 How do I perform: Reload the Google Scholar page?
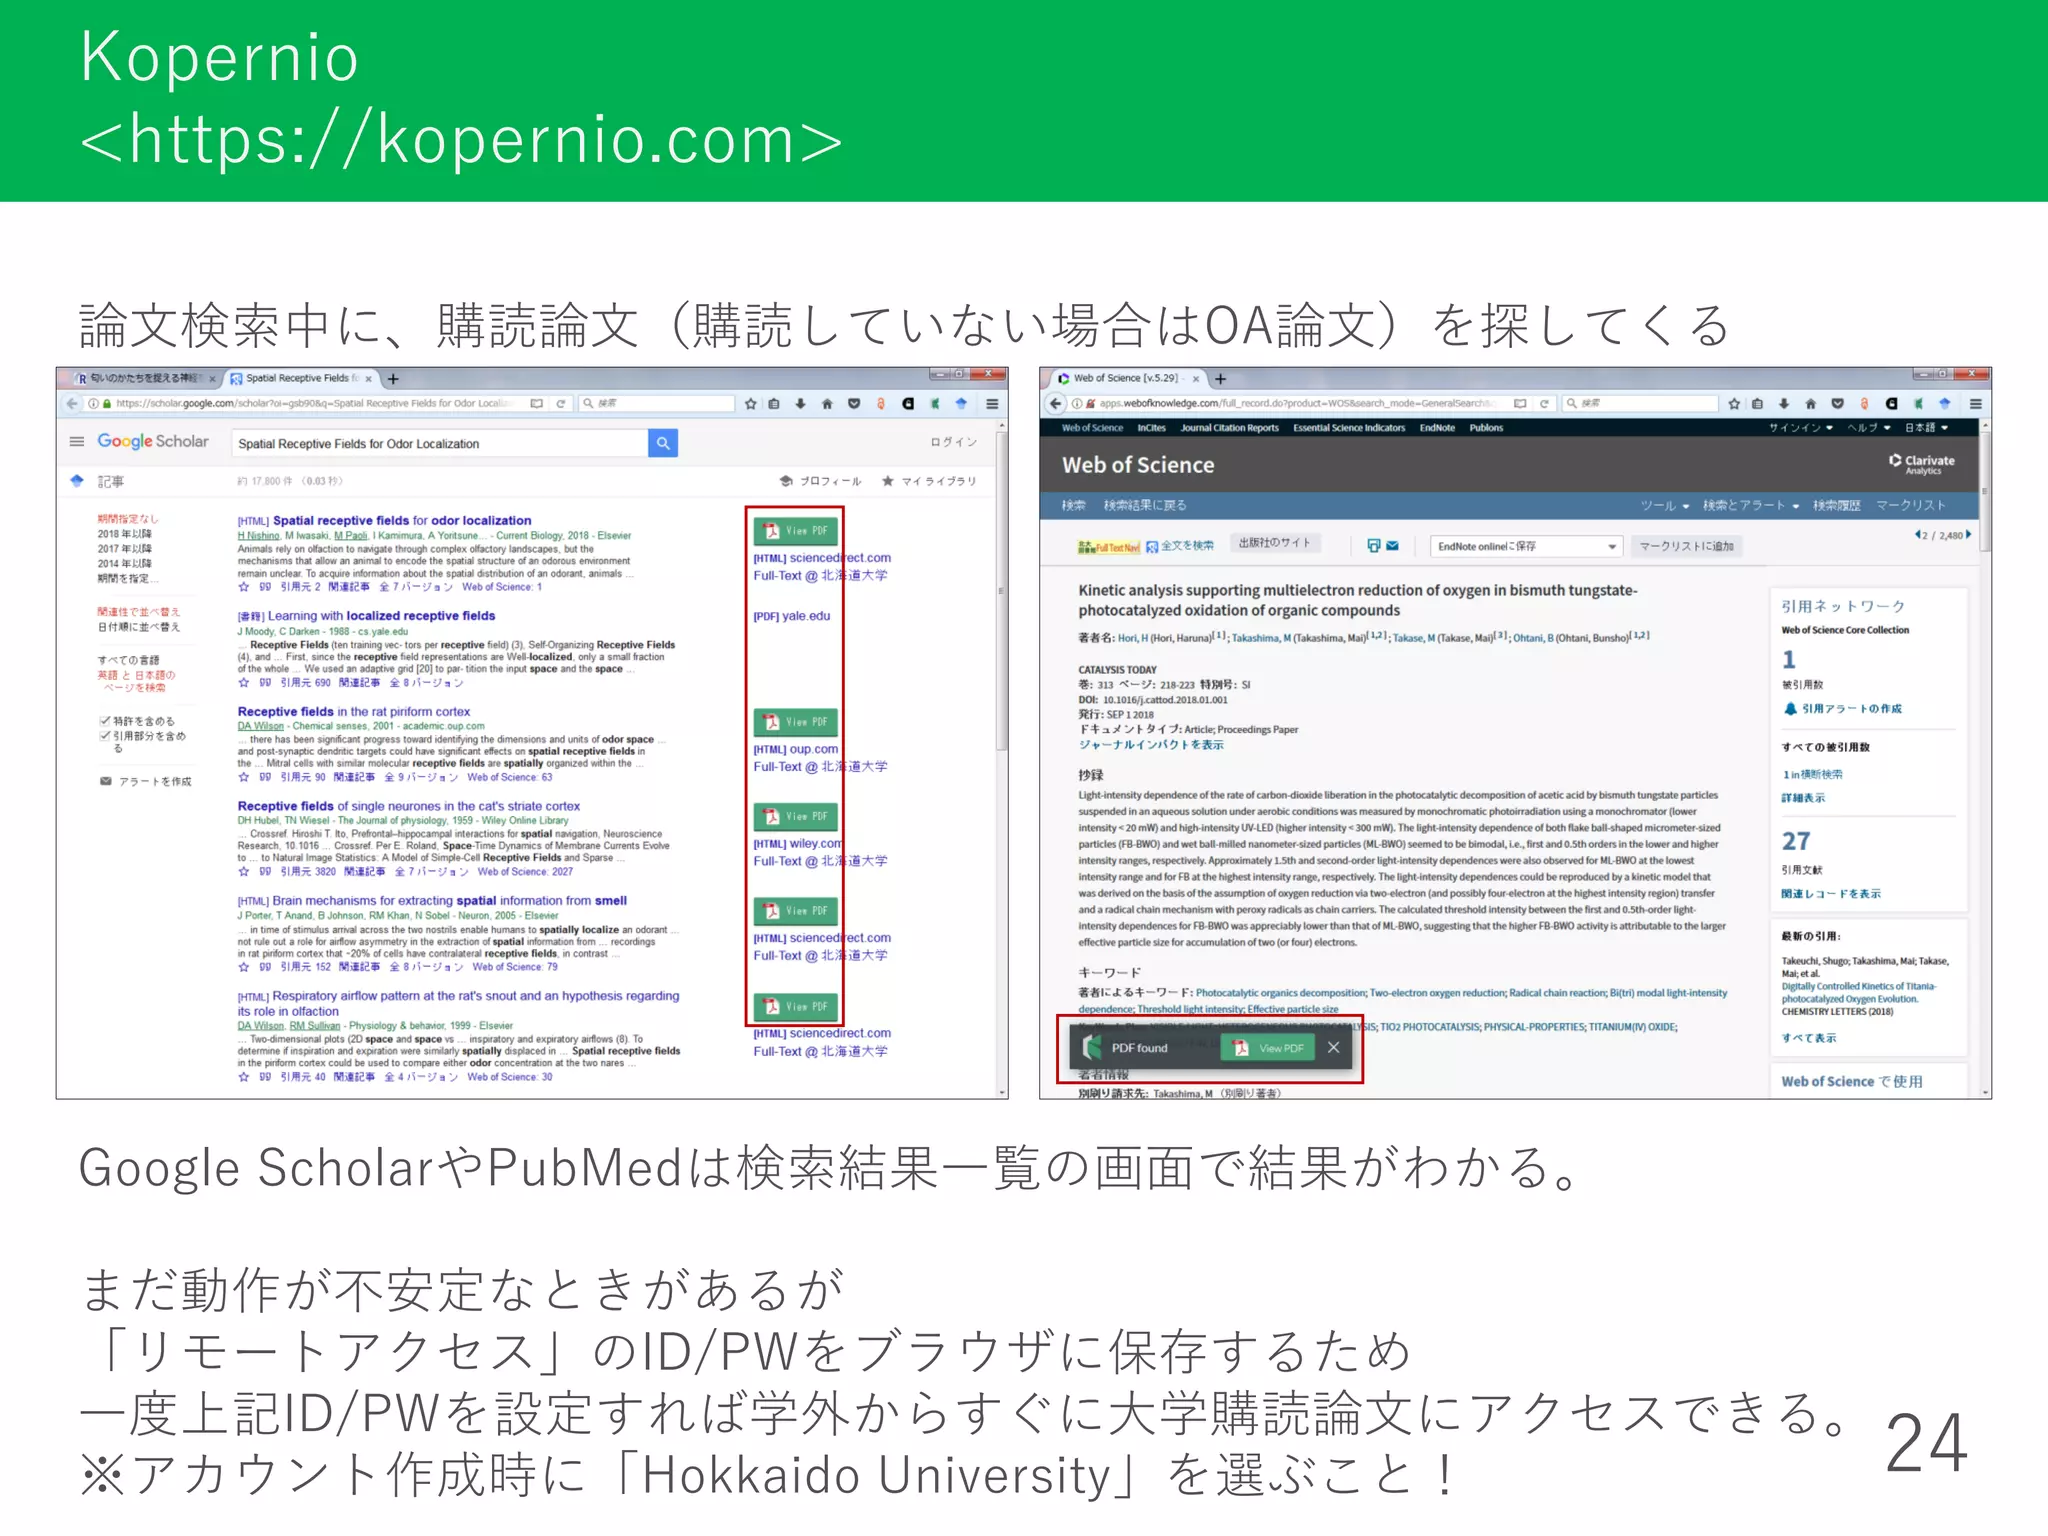[x=561, y=404]
